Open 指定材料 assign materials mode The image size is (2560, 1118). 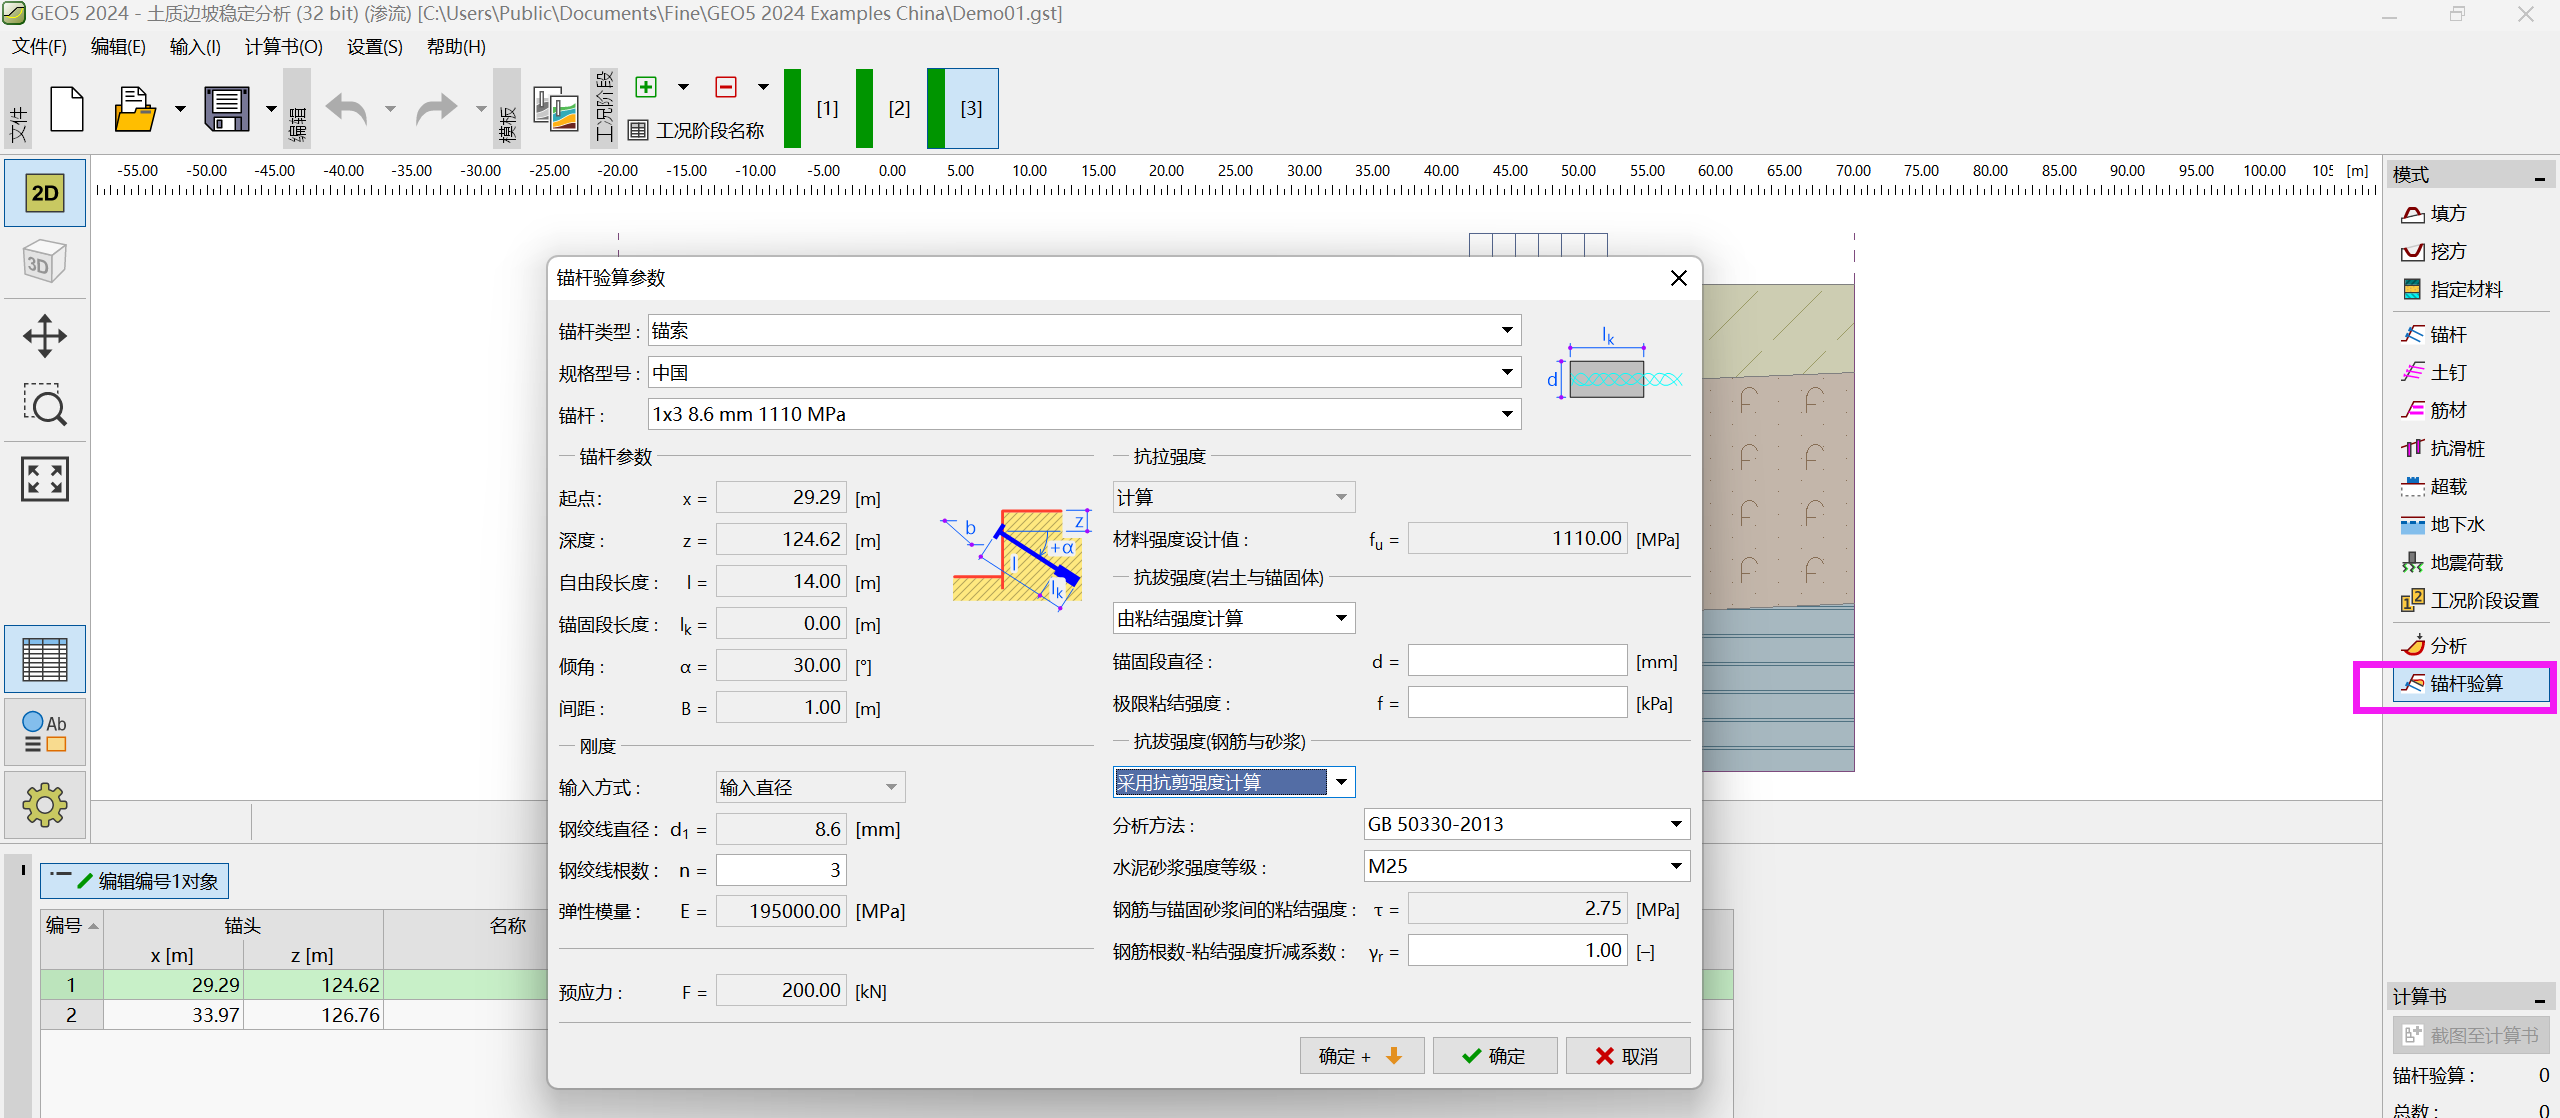[2452, 289]
